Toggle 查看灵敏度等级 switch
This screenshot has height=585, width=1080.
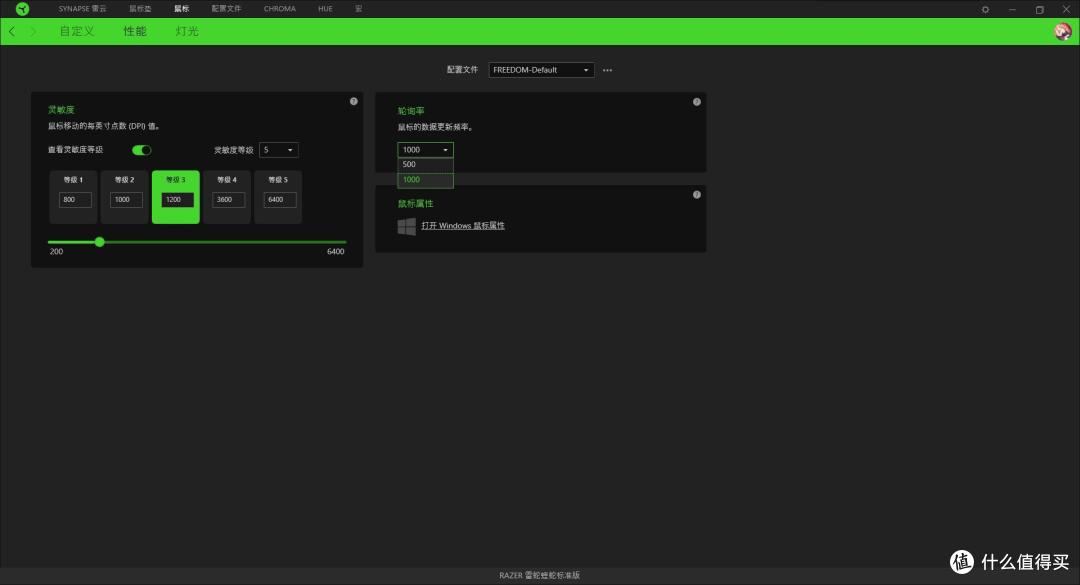[x=141, y=150]
